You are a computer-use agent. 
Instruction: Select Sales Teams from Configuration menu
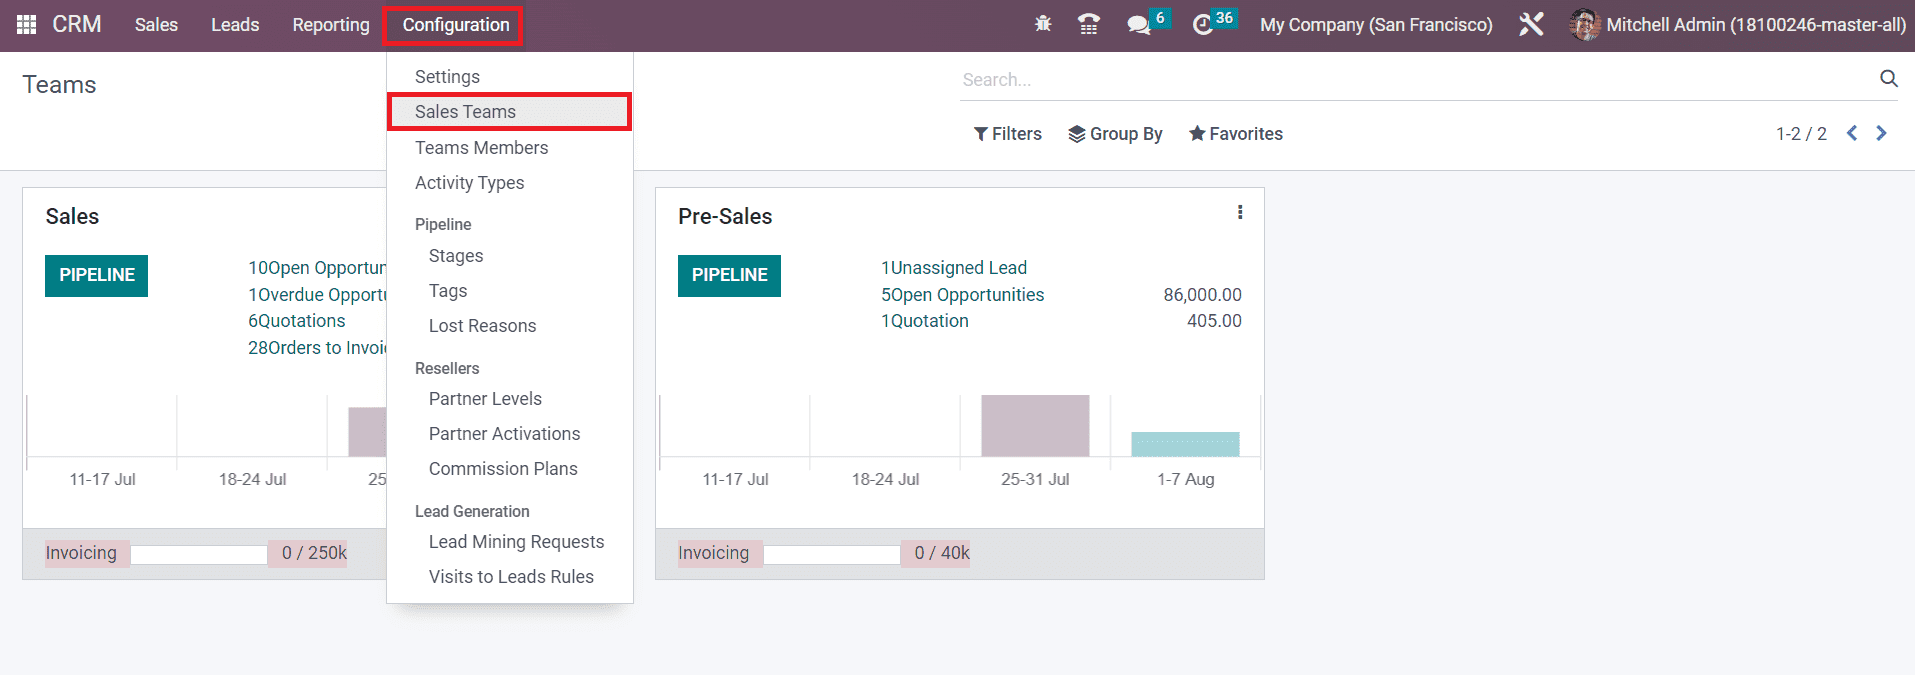465,112
